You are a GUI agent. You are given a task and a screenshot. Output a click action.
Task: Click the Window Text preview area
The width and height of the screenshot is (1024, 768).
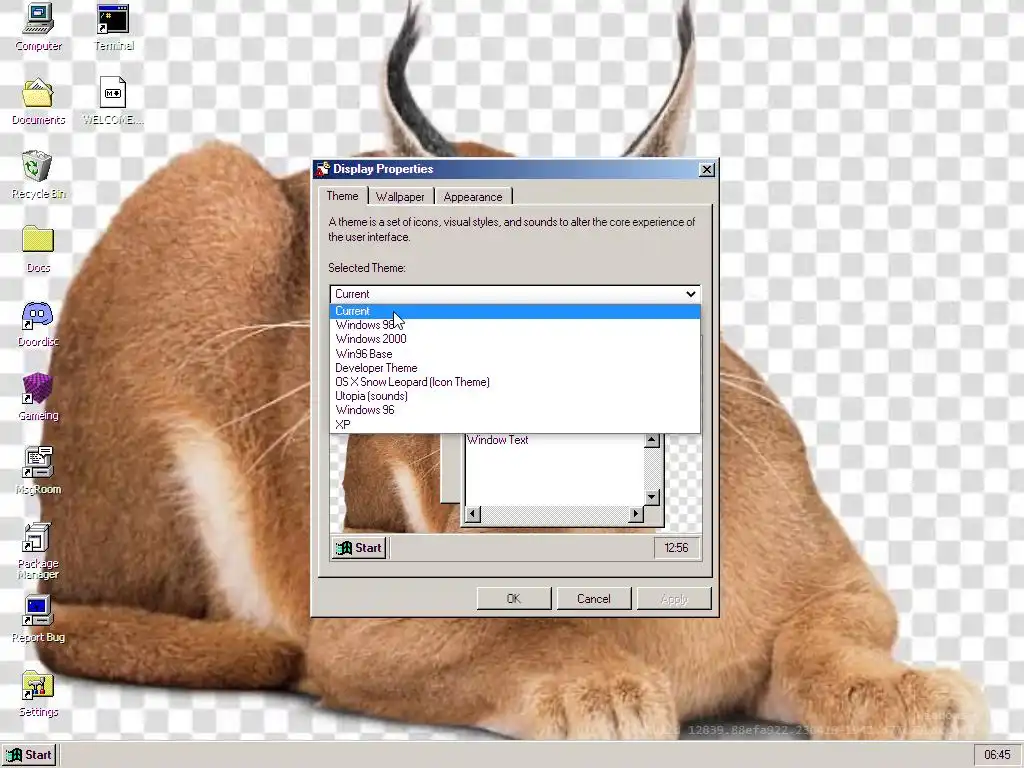[x=554, y=470]
